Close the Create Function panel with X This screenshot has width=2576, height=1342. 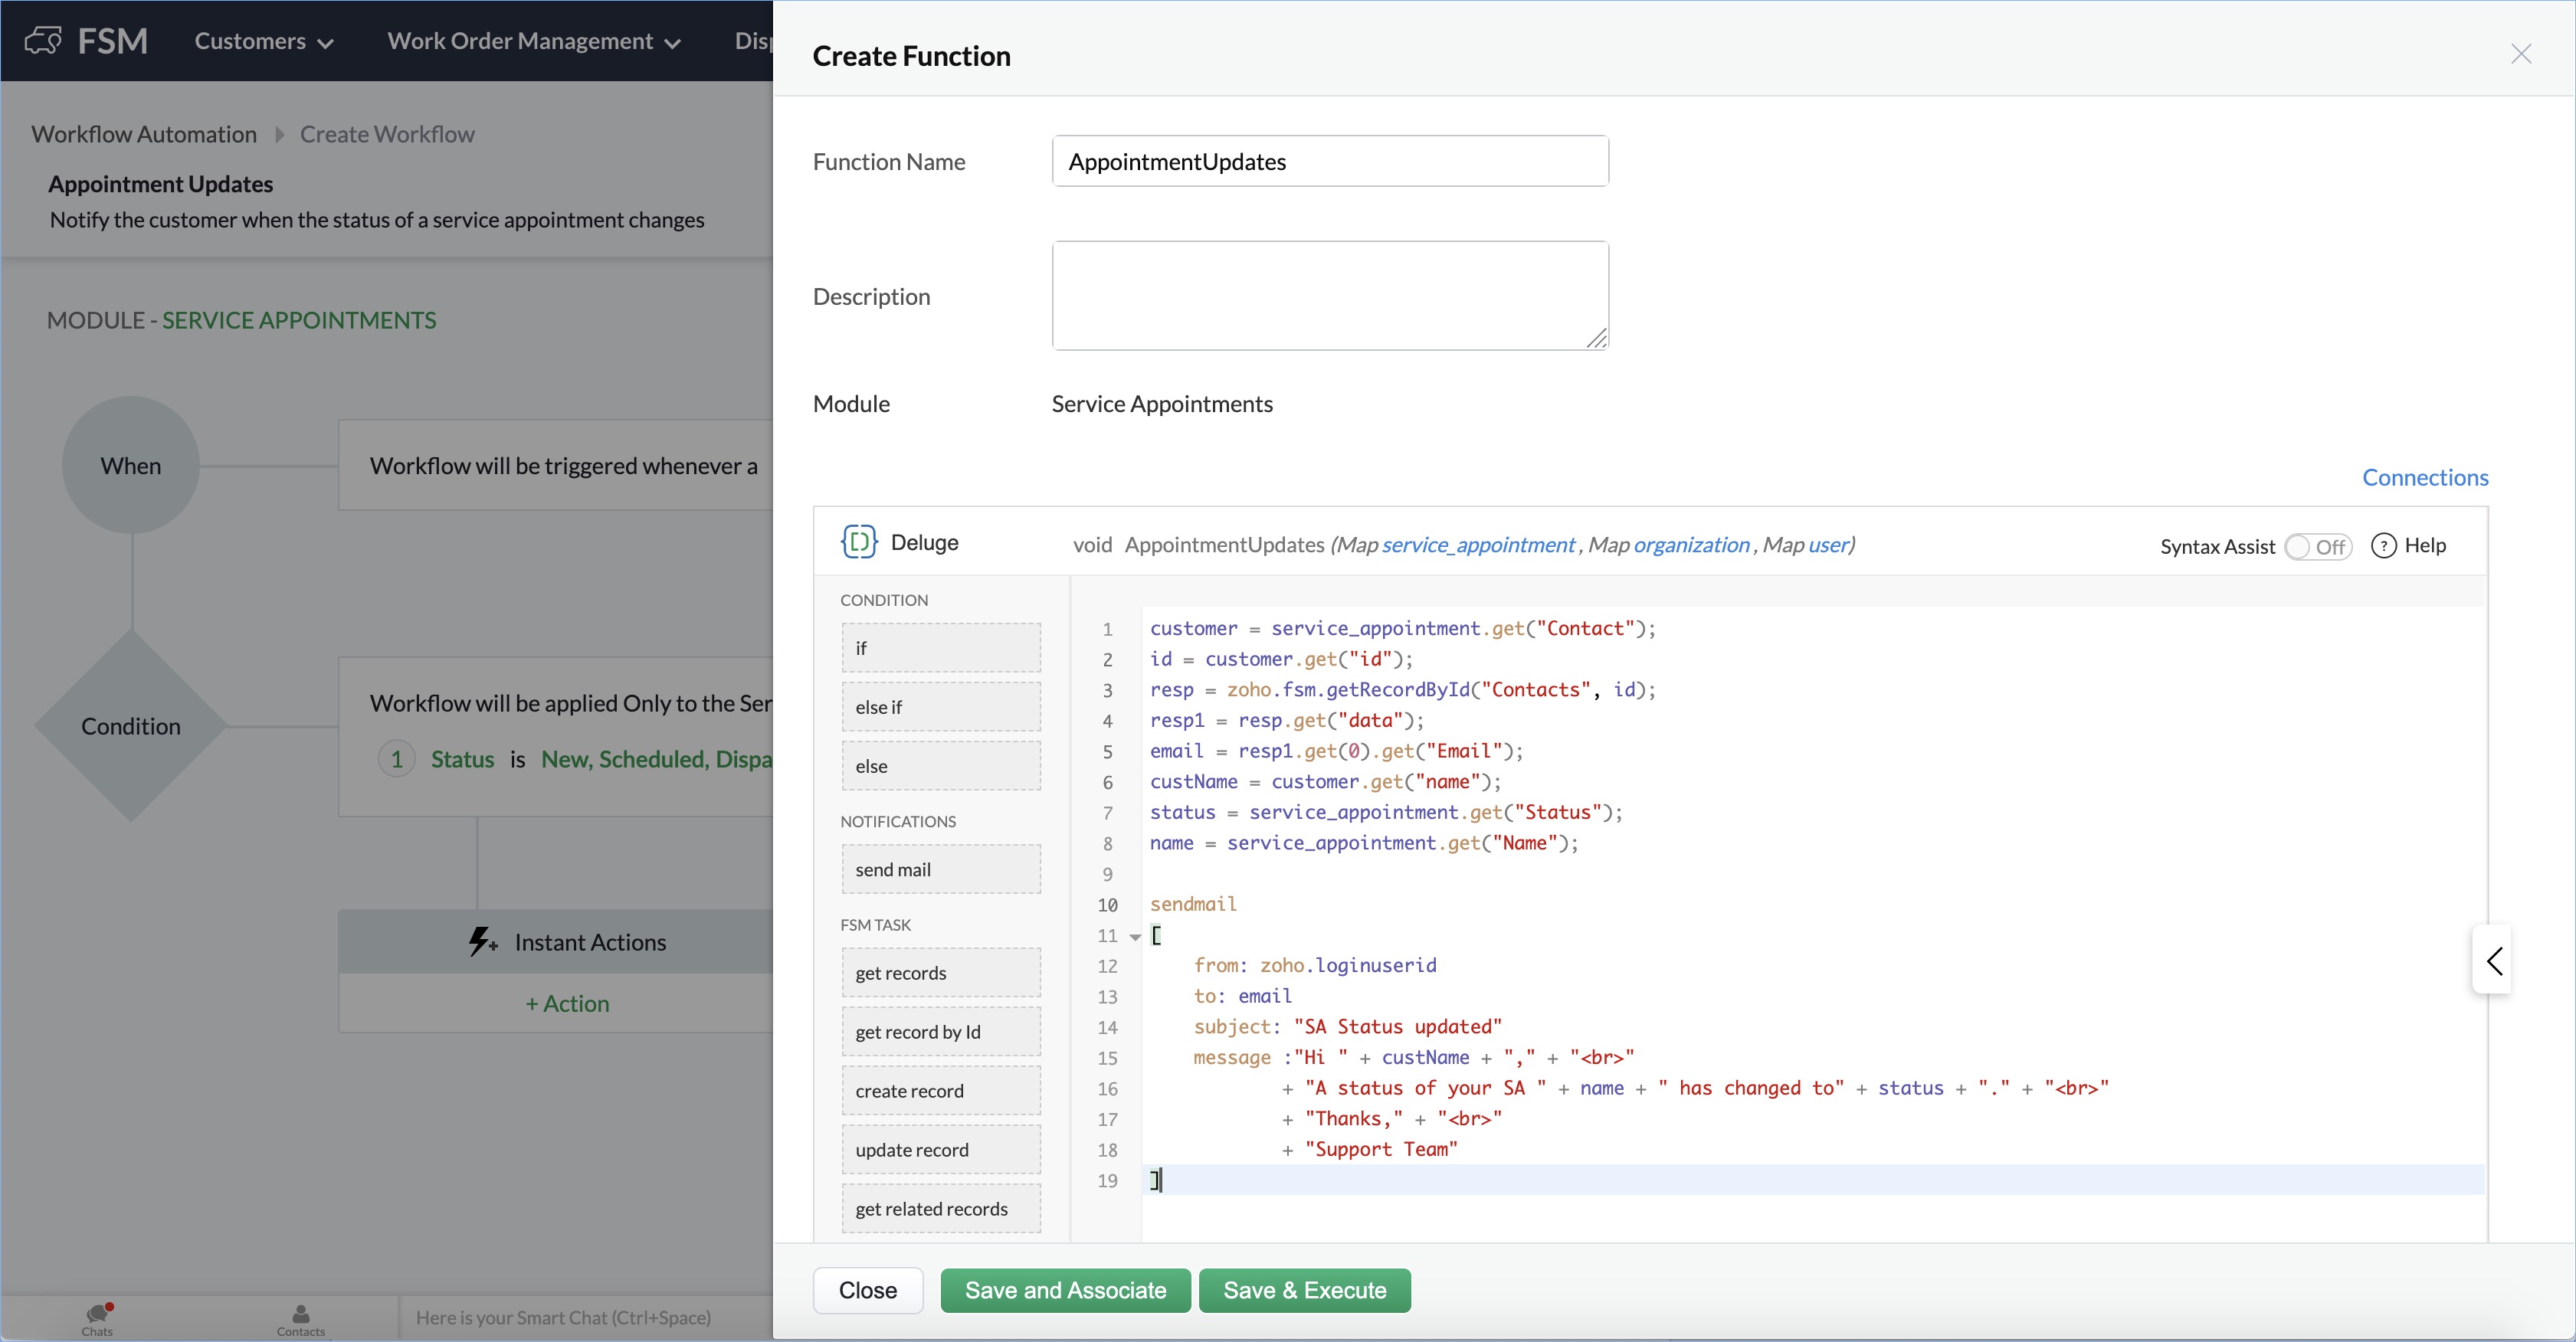2520,54
